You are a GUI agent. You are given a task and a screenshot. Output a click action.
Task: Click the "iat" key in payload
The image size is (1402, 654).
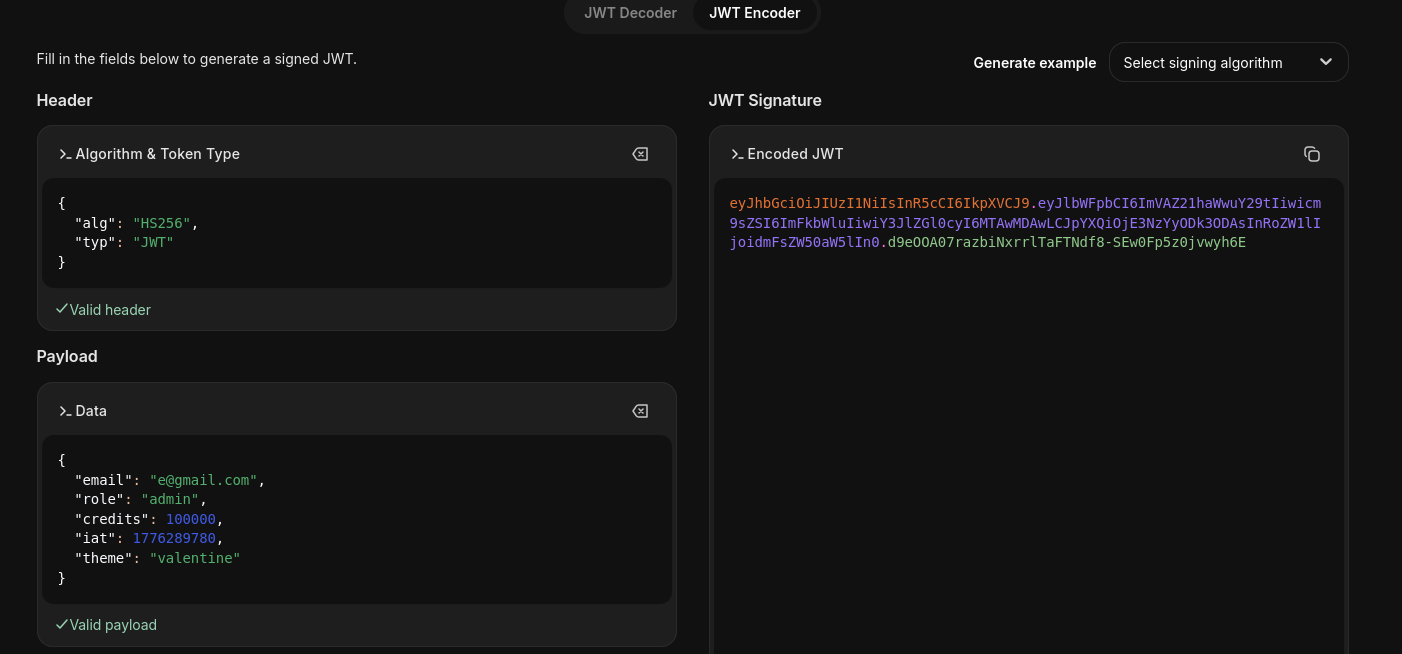[95, 538]
